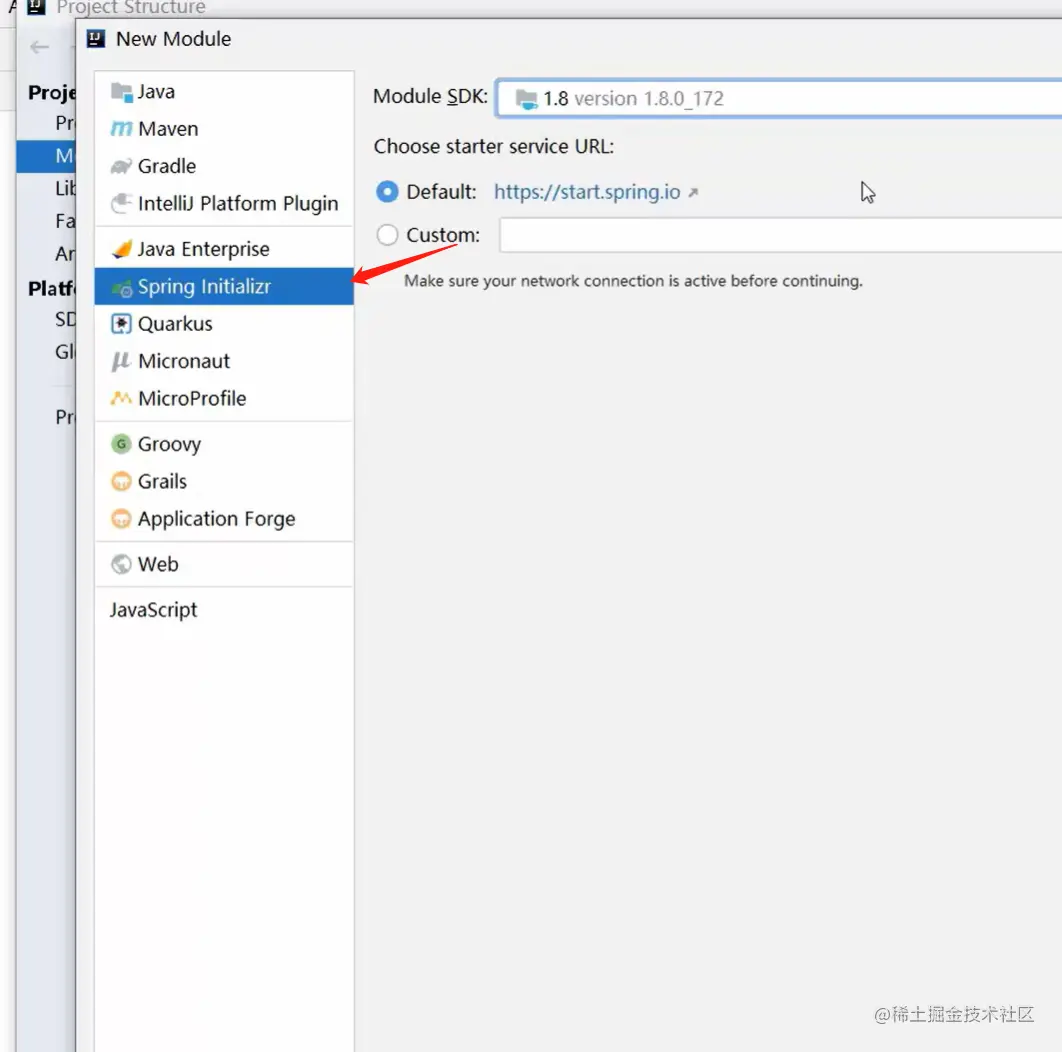The image size is (1062, 1052).
Task: Open the Module SDK combo box
Action: coord(779,99)
